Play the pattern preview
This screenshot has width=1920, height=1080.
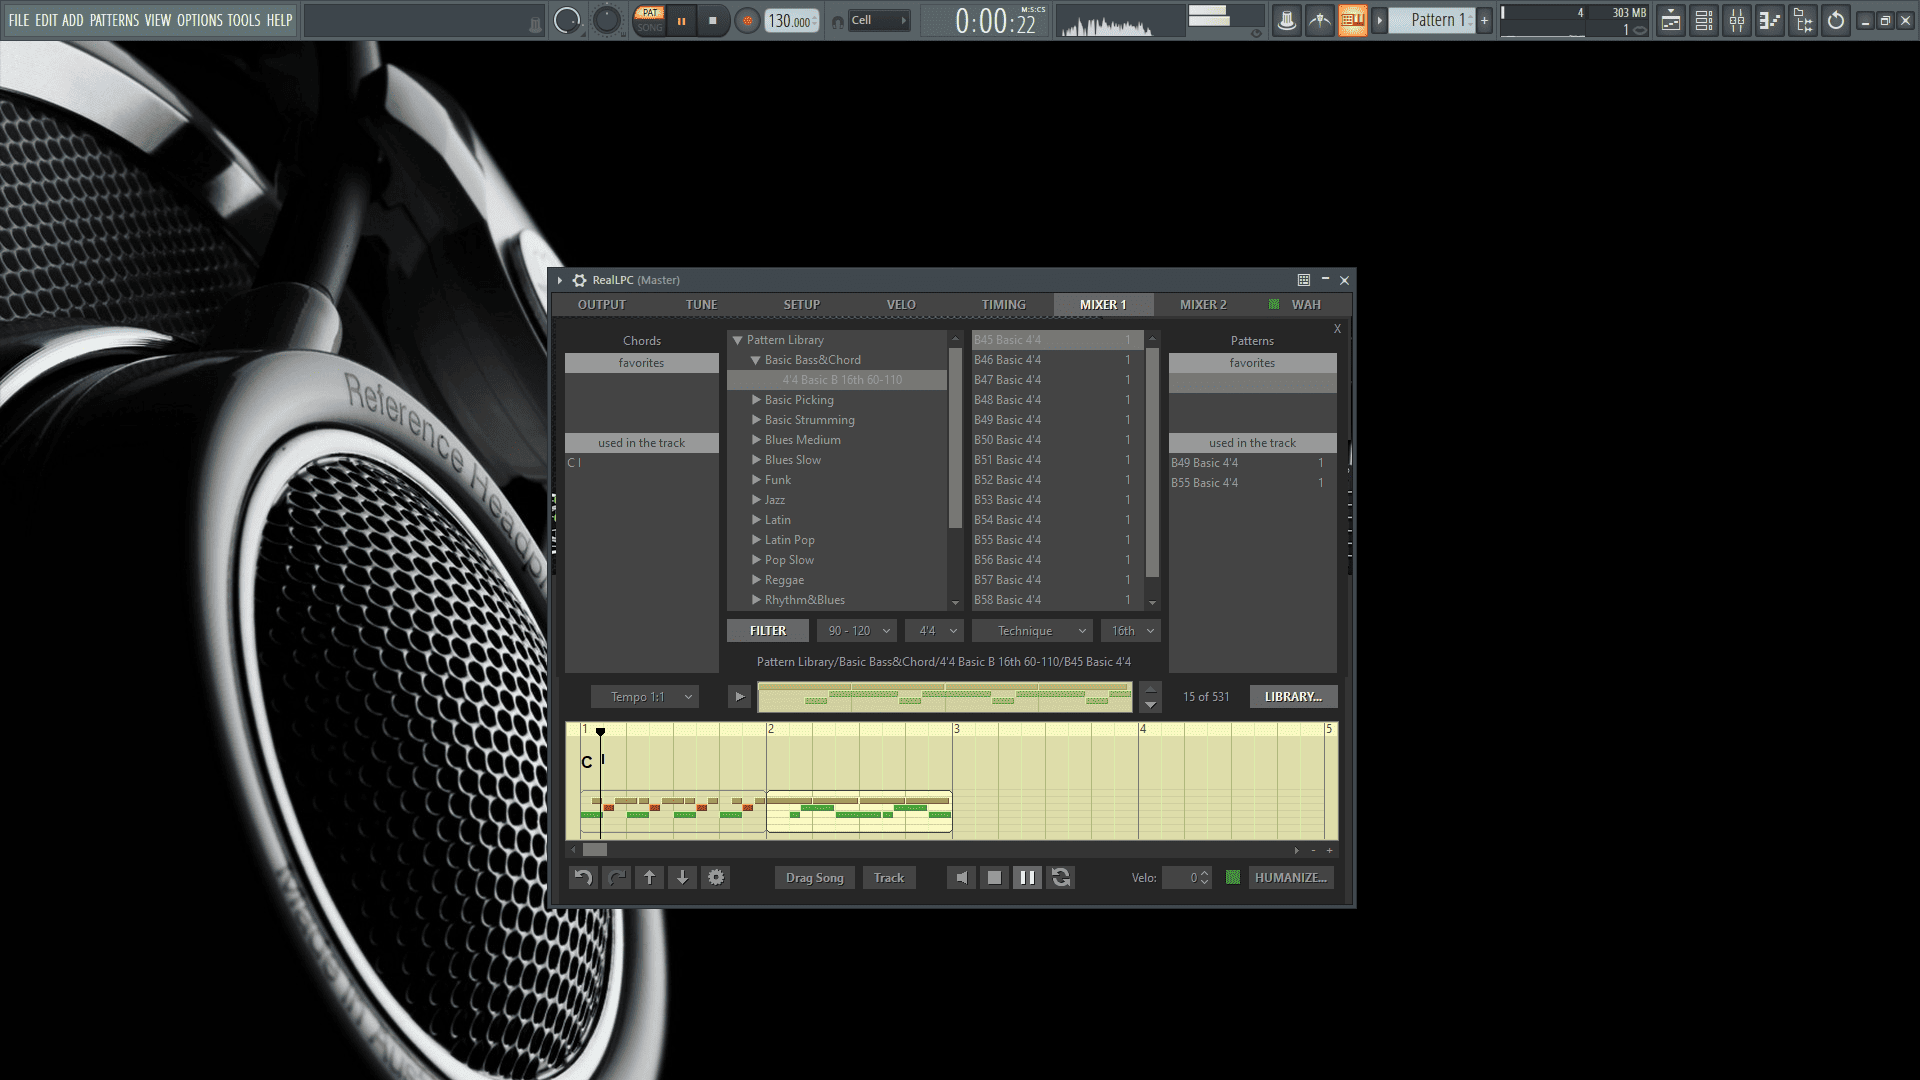[x=739, y=697]
